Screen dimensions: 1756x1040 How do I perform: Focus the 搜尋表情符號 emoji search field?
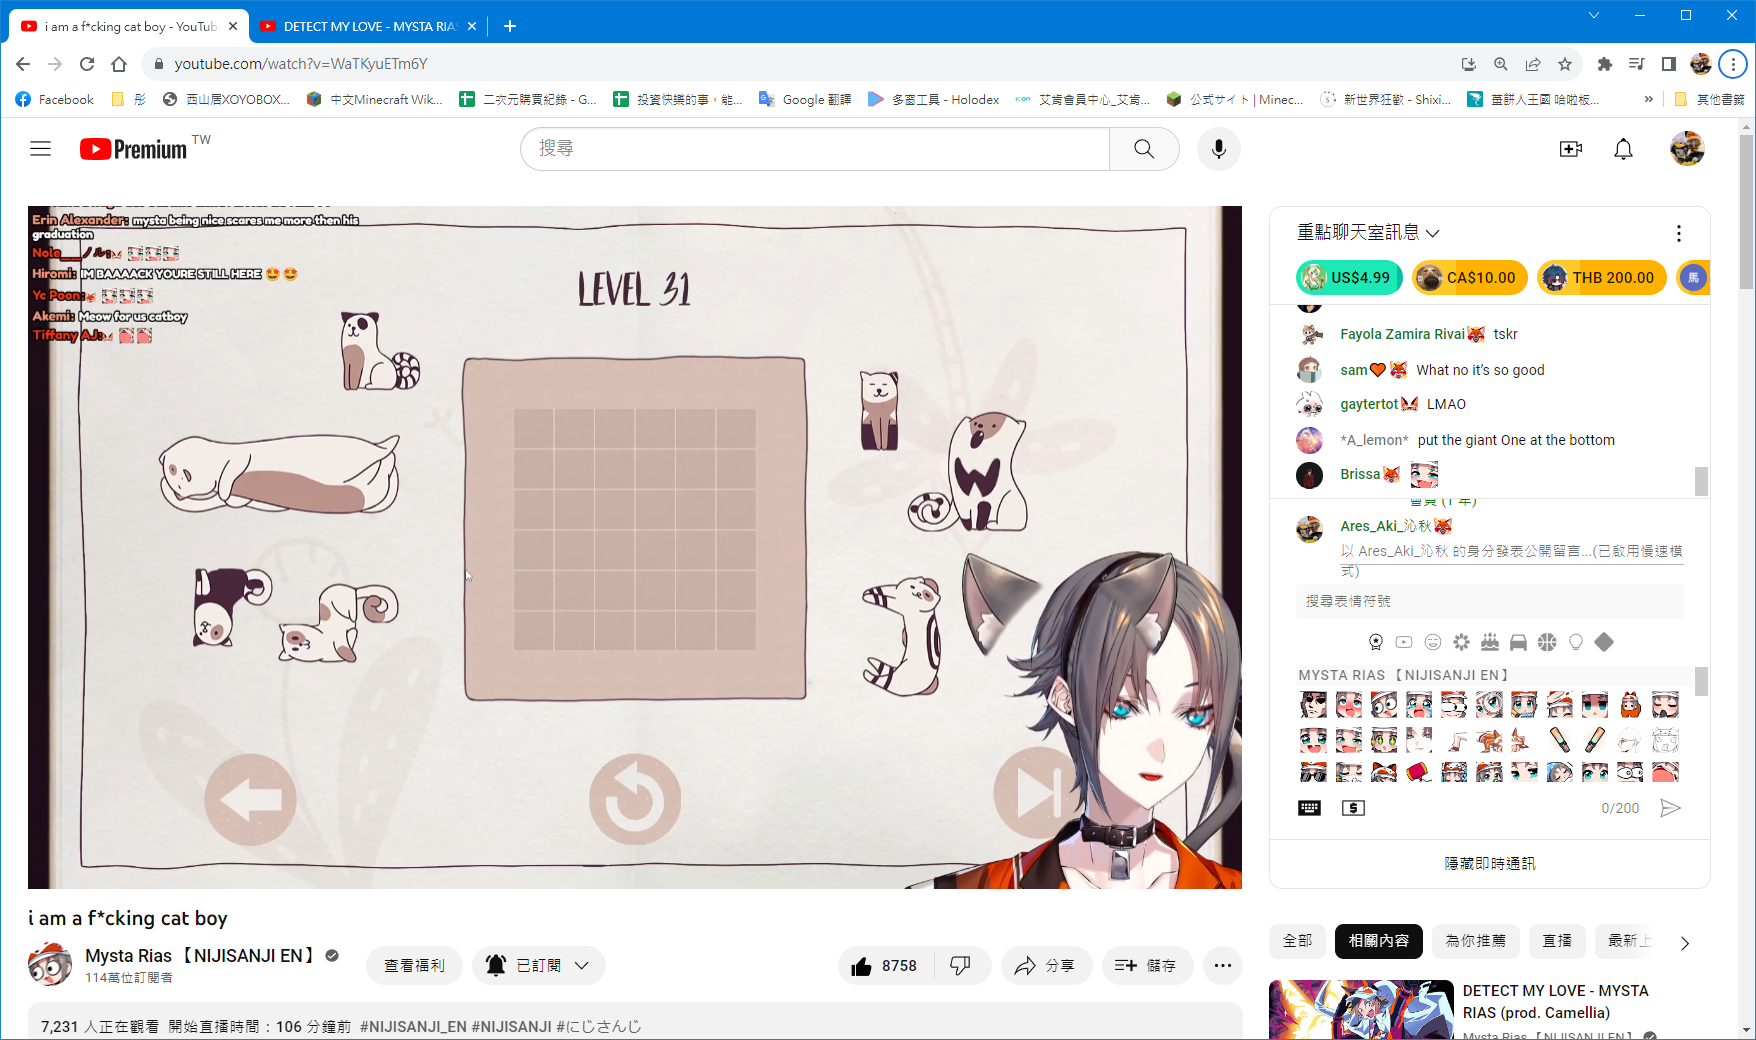(x=1489, y=601)
